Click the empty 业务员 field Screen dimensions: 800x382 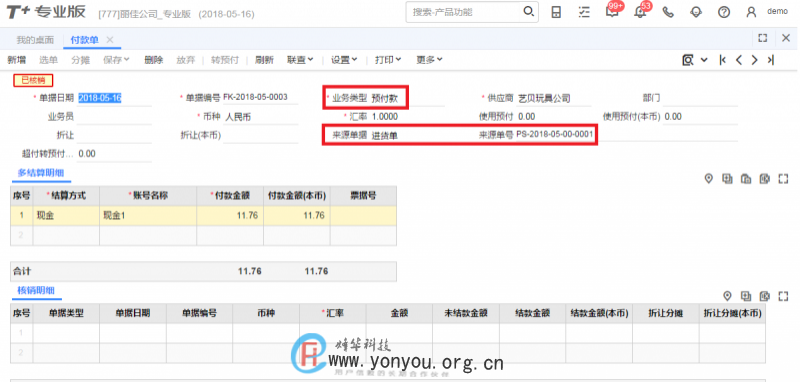pyautogui.click(x=114, y=117)
